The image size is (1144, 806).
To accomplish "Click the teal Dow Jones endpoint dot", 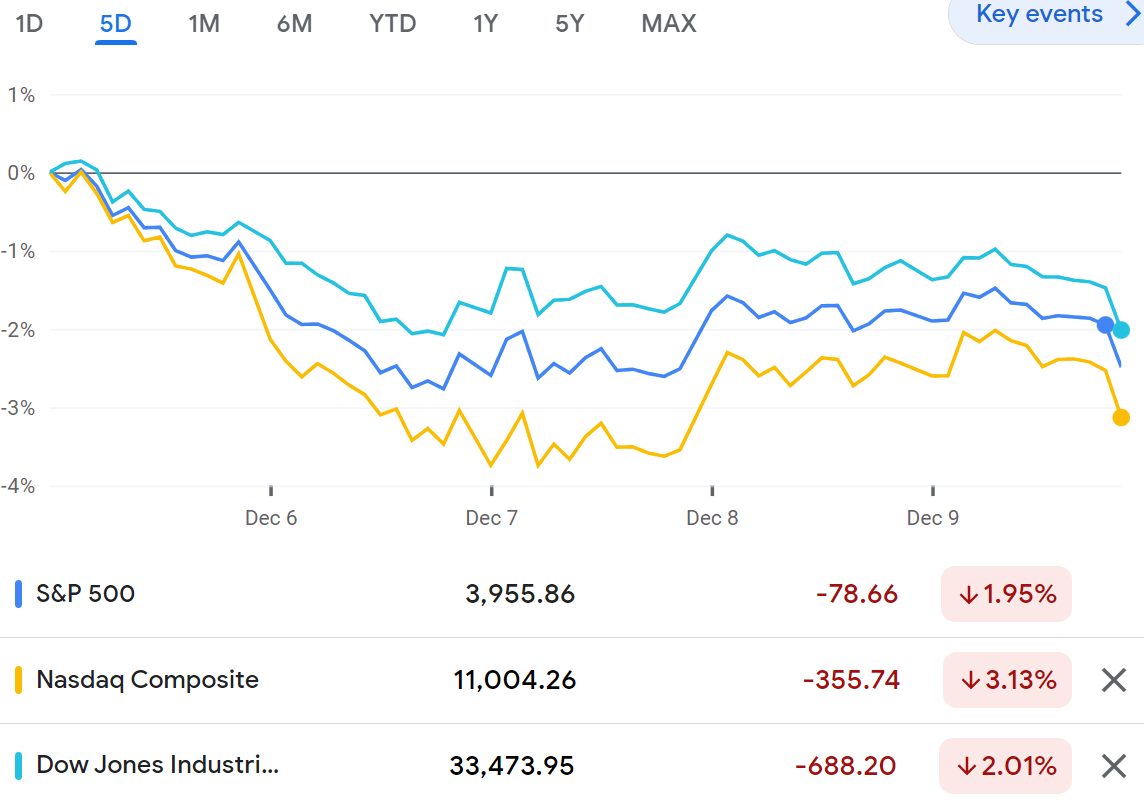I will tap(1121, 330).
